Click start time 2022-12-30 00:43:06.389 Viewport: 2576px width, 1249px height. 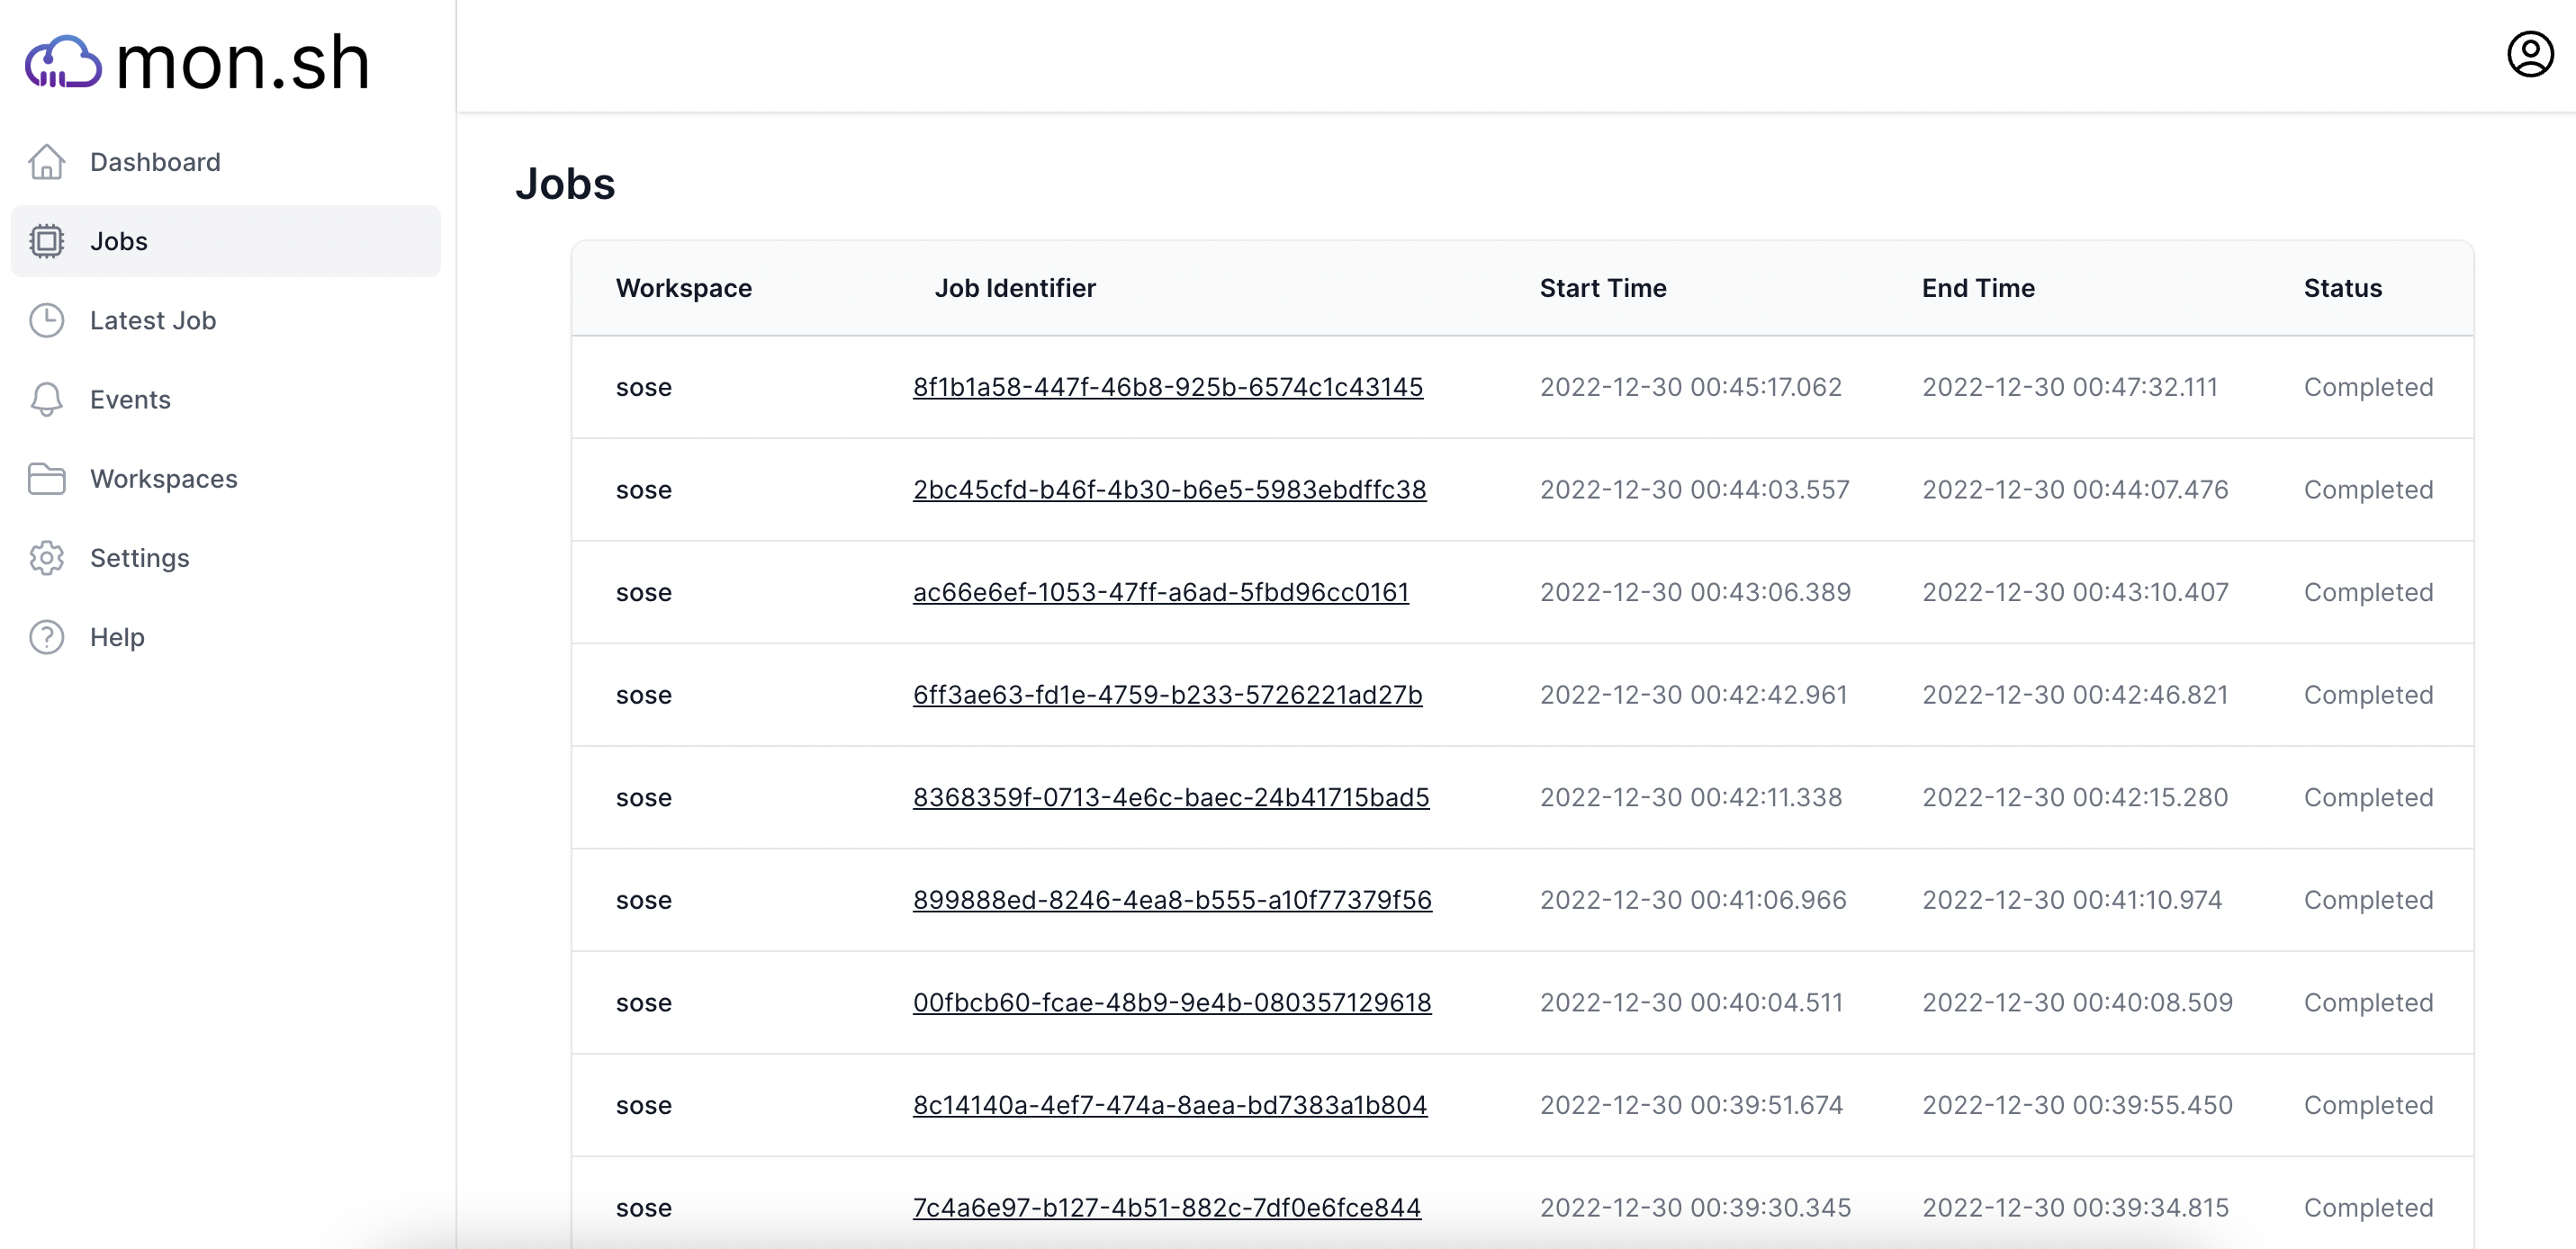1695,592
